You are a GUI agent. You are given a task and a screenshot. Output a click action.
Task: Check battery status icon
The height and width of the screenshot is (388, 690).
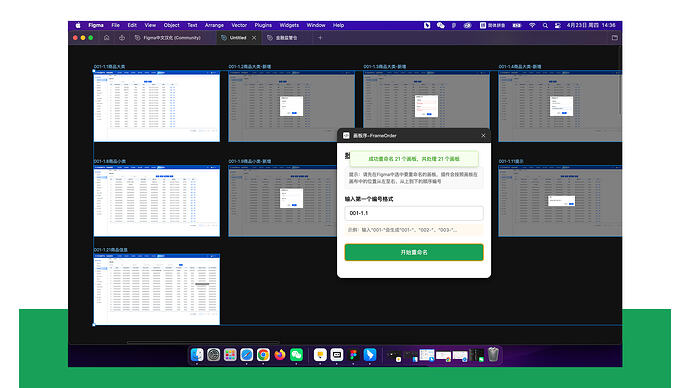(x=517, y=26)
